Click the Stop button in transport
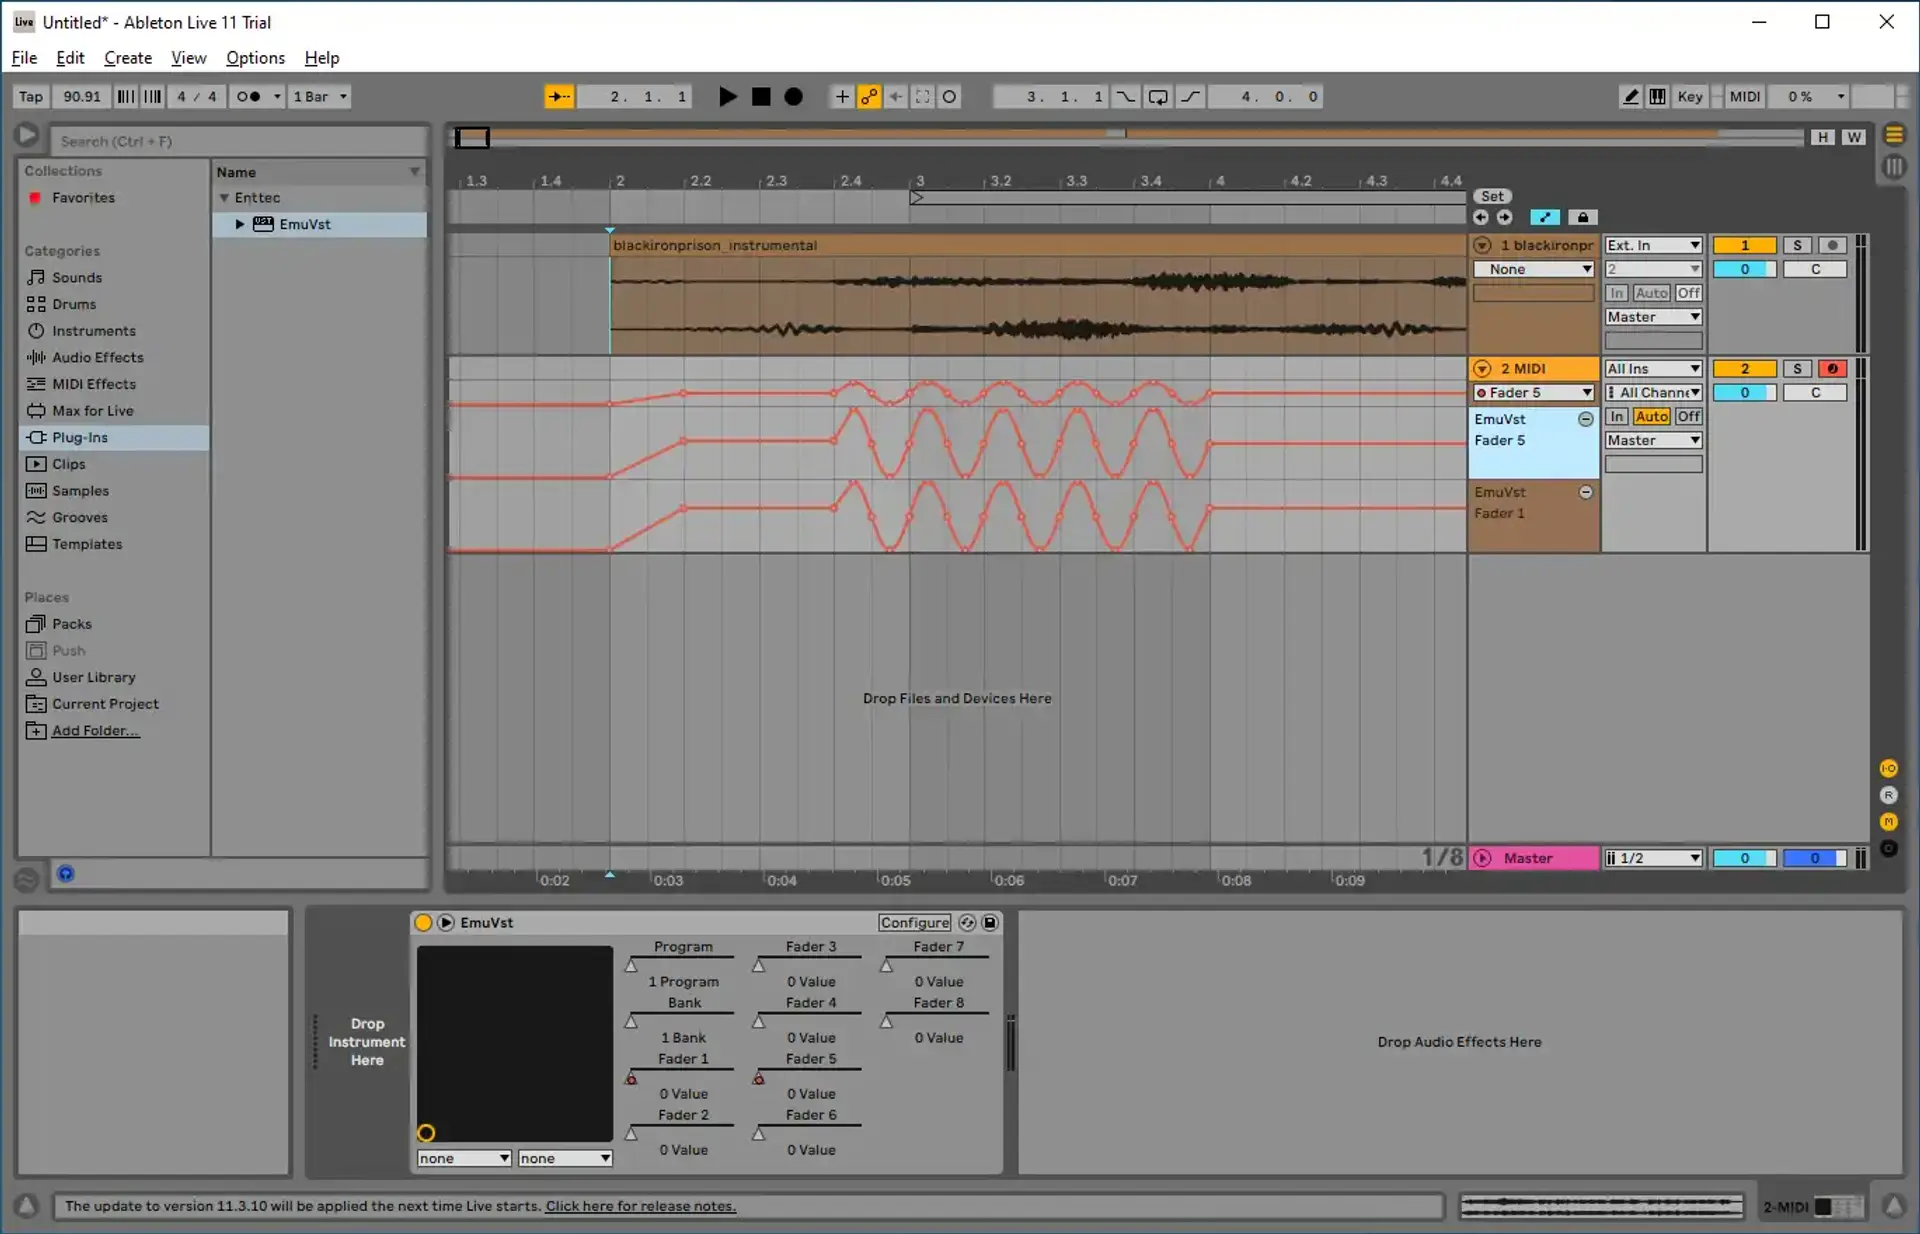 761,97
